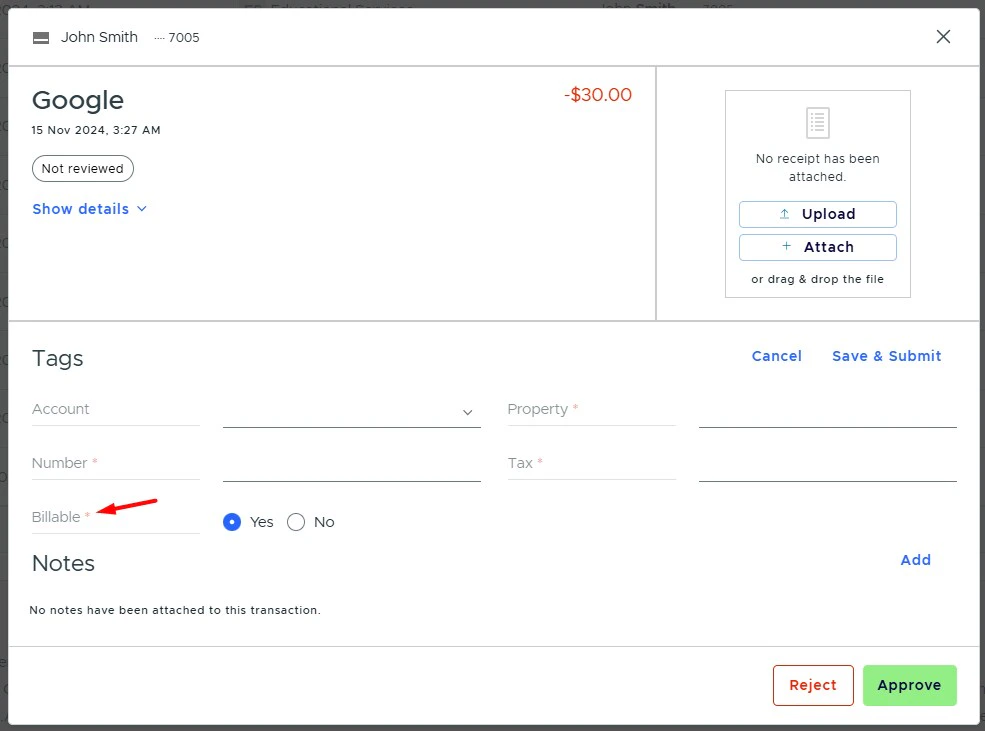Cancel the tag changes

[x=776, y=356]
